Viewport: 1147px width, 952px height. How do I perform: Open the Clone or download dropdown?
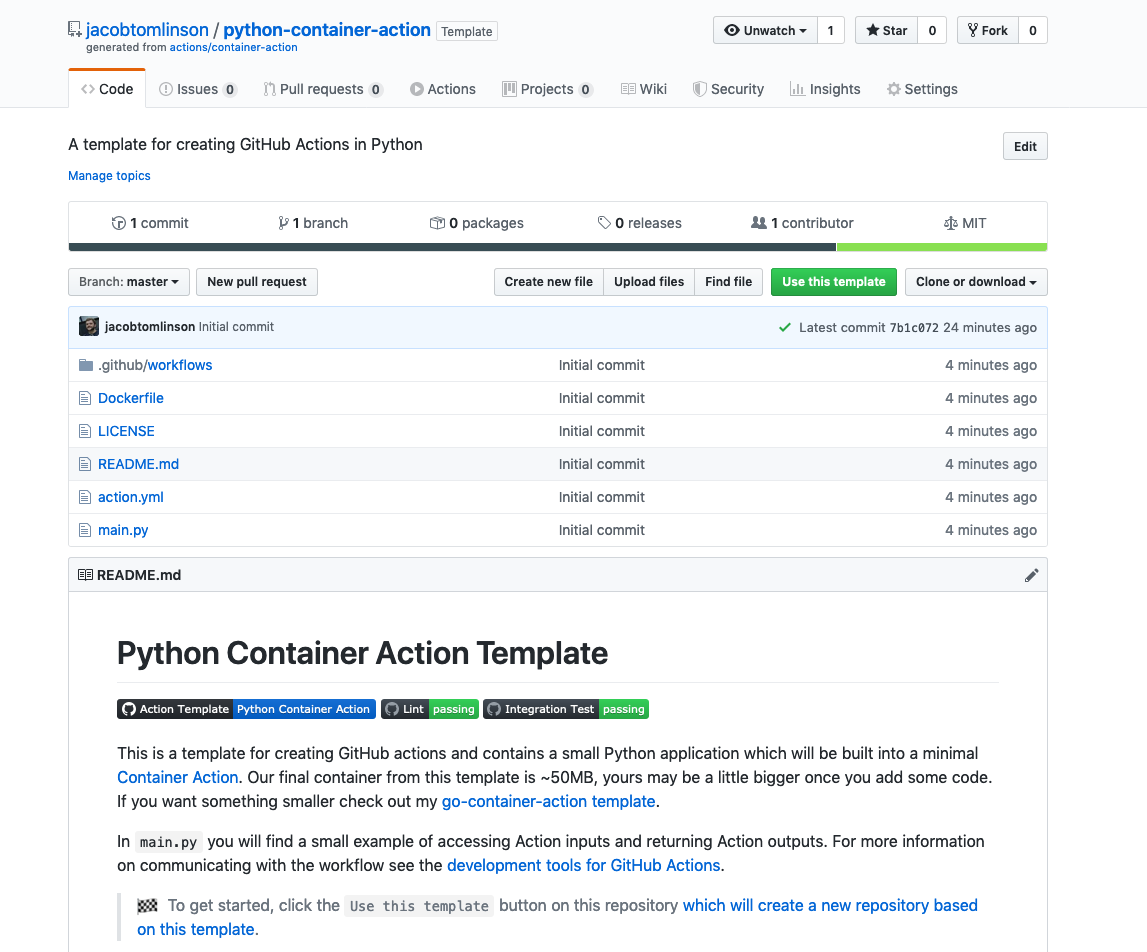tap(976, 282)
